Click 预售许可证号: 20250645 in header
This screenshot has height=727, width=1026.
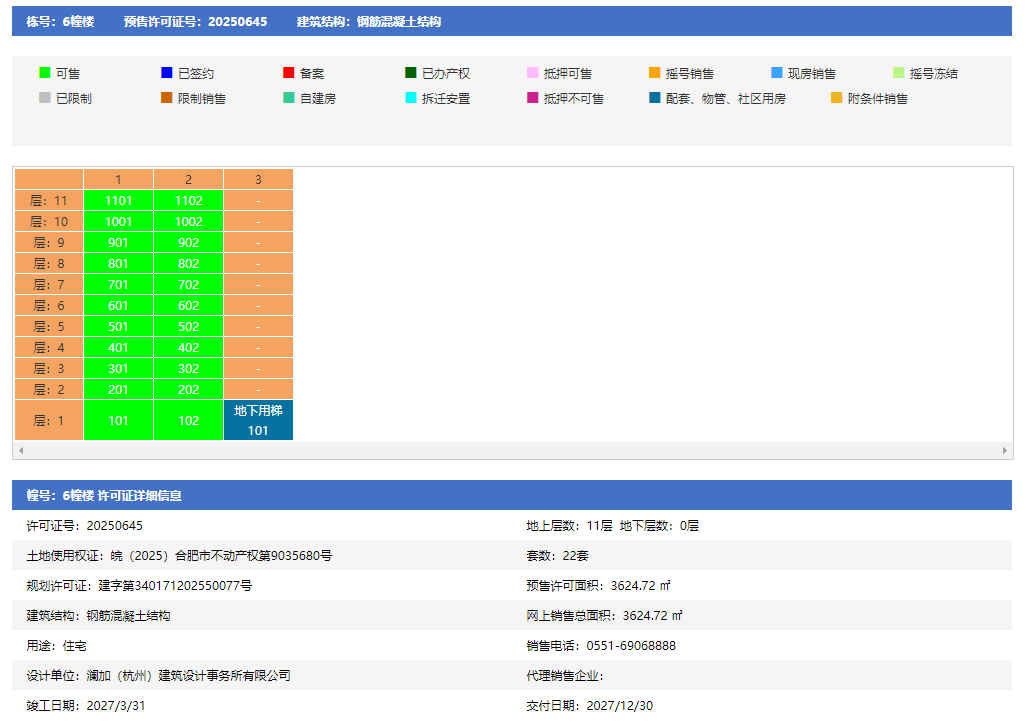[196, 22]
